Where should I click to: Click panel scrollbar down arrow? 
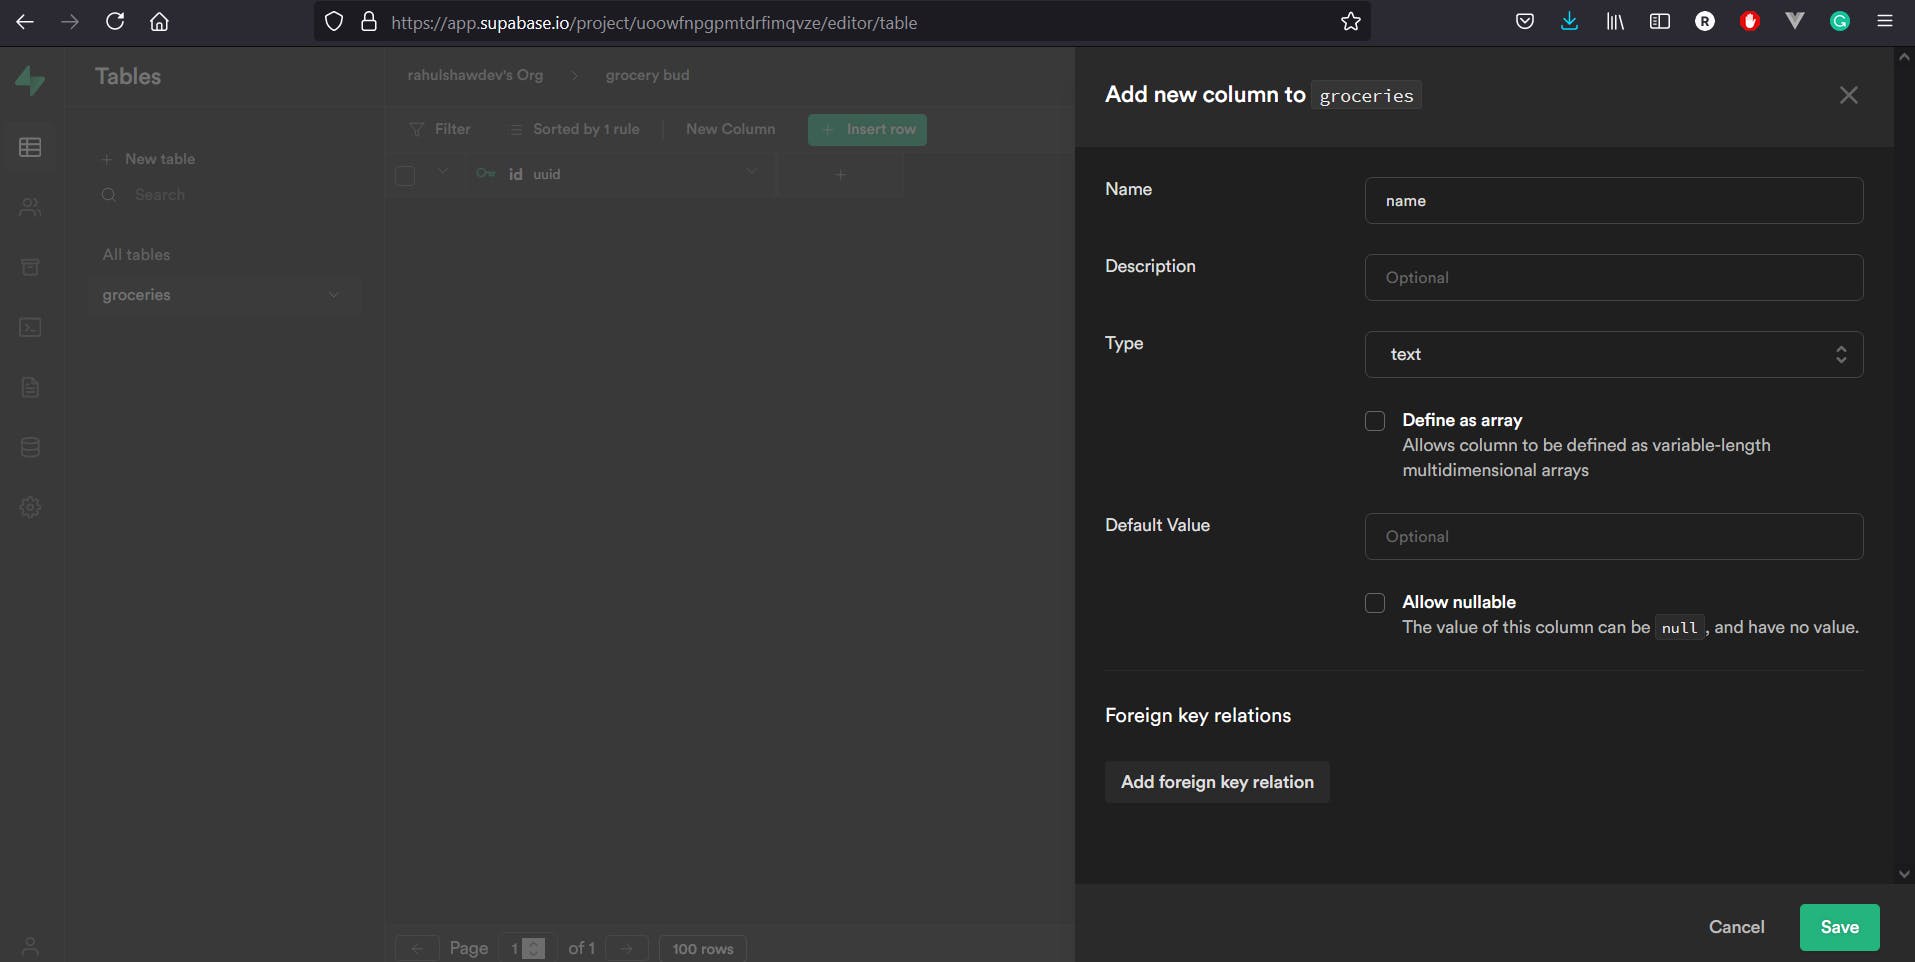(x=1904, y=873)
